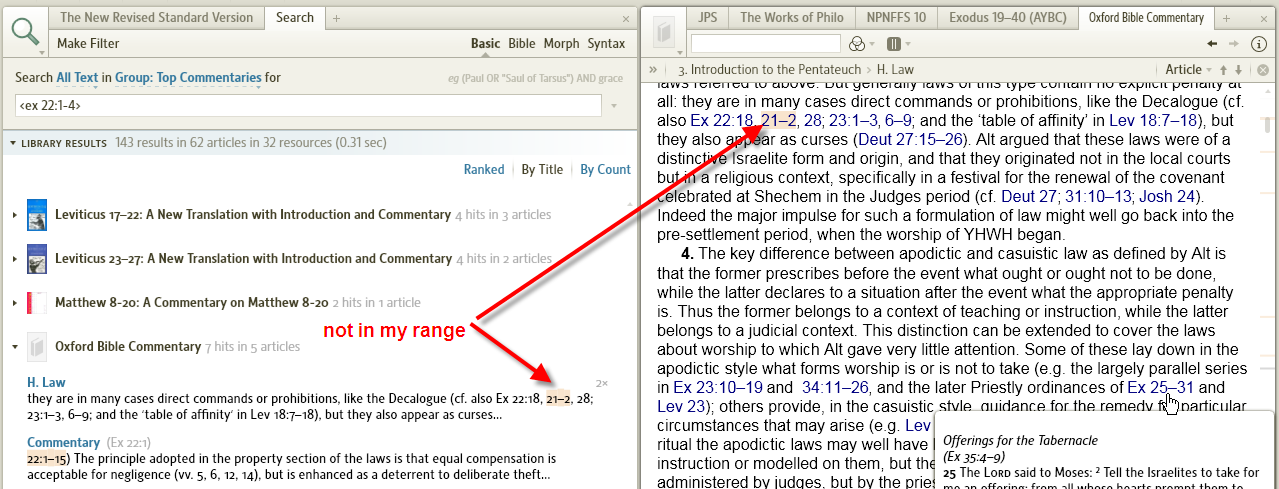Click the Leviticus 23–27 book cover thumbnail
The width and height of the screenshot is (1279, 489).
click(x=37, y=259)
